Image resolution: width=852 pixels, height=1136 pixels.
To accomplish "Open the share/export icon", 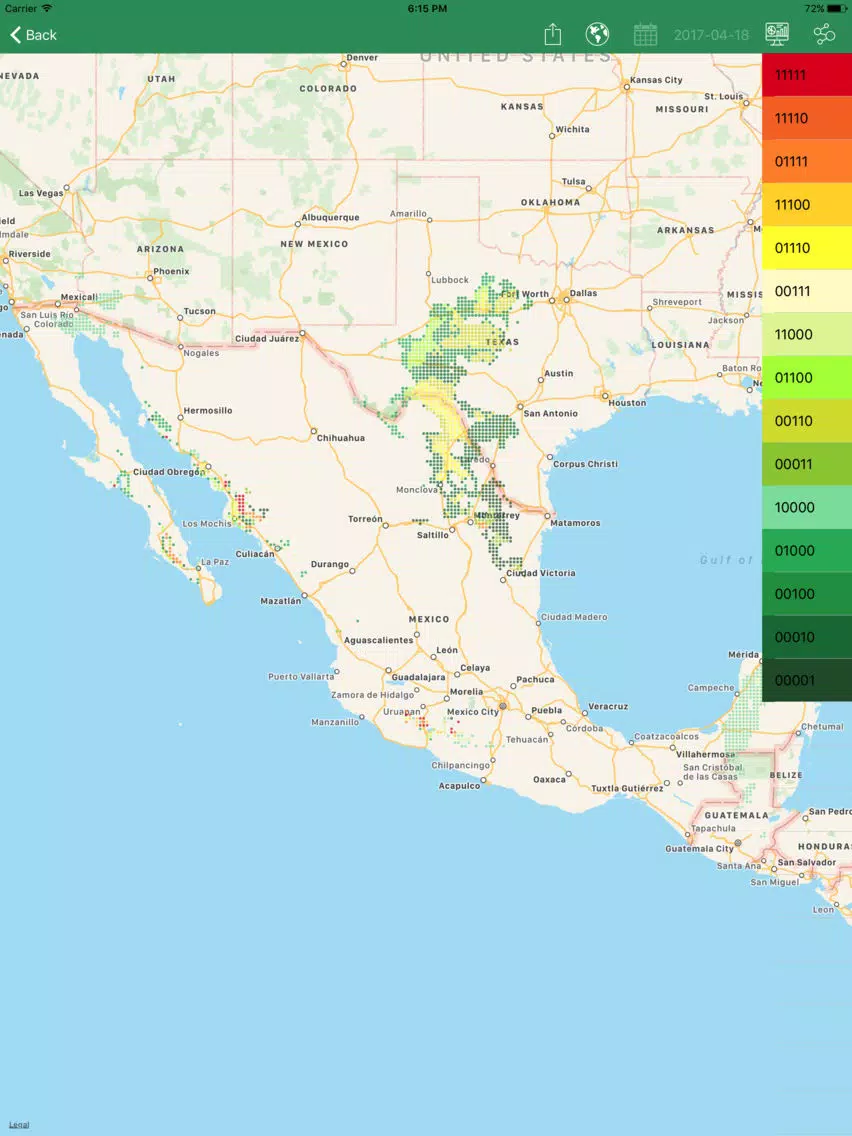I will point(553,34).
